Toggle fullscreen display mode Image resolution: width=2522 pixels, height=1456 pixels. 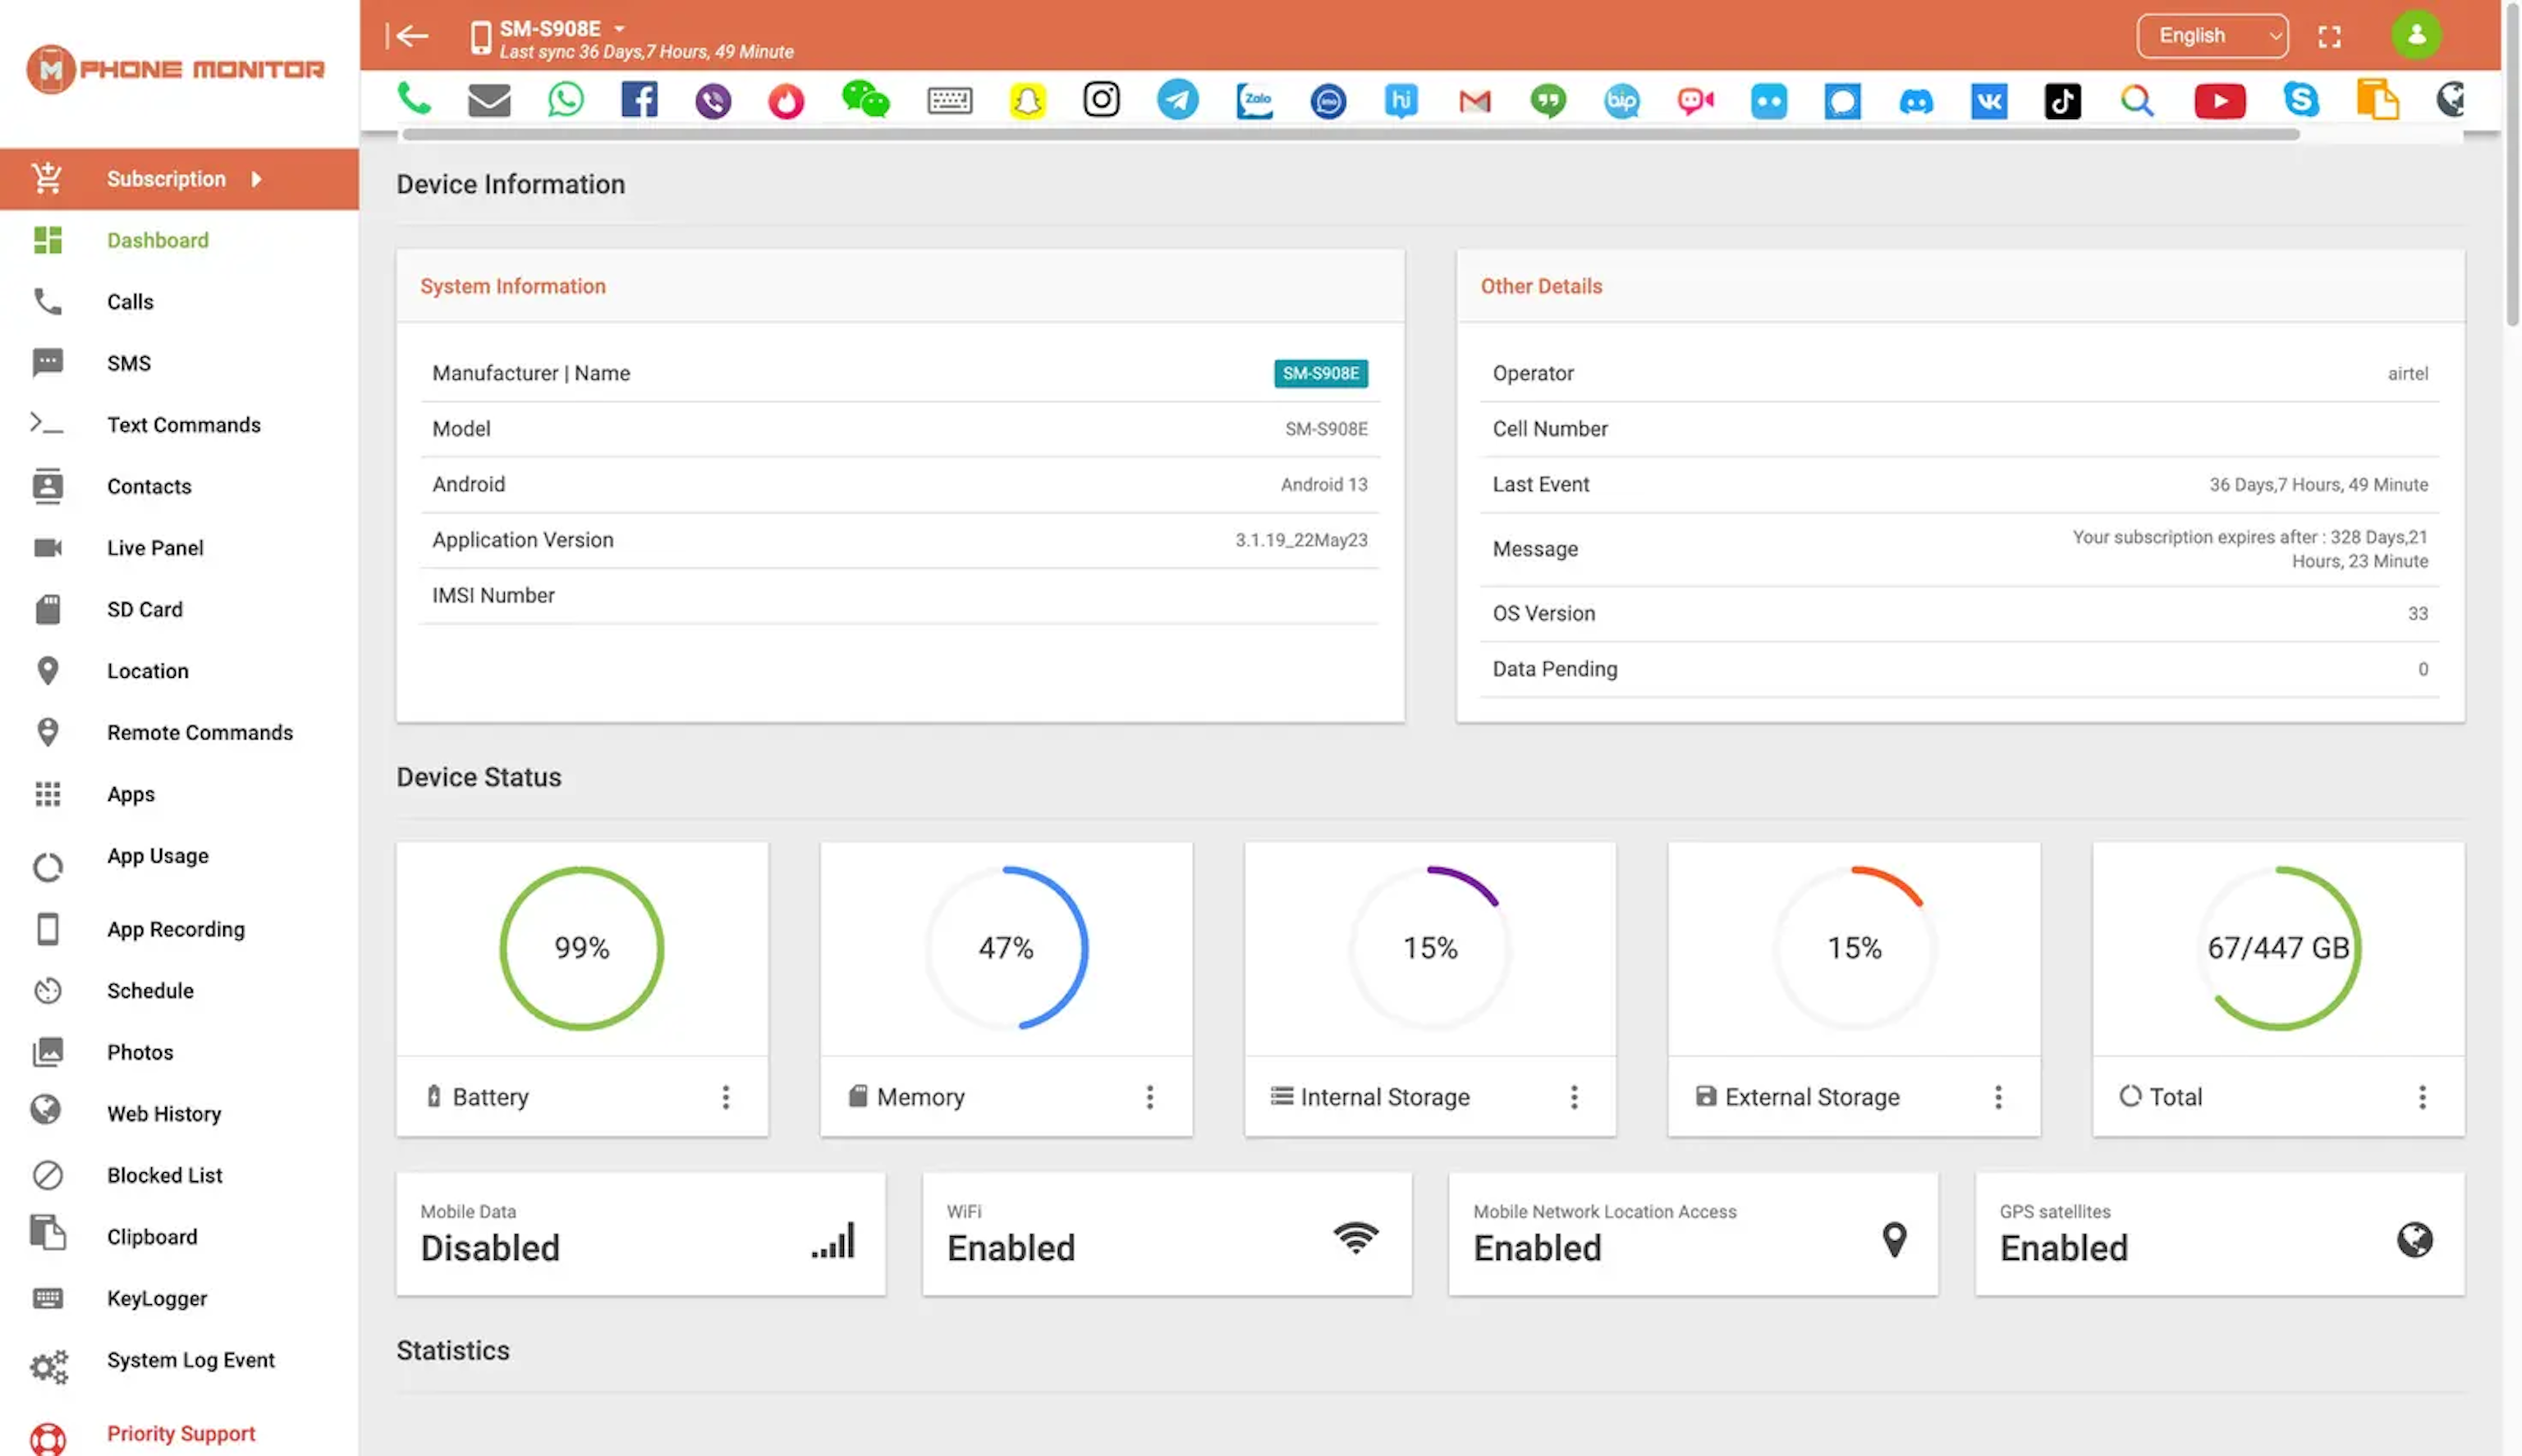(x=2332, y=34)
